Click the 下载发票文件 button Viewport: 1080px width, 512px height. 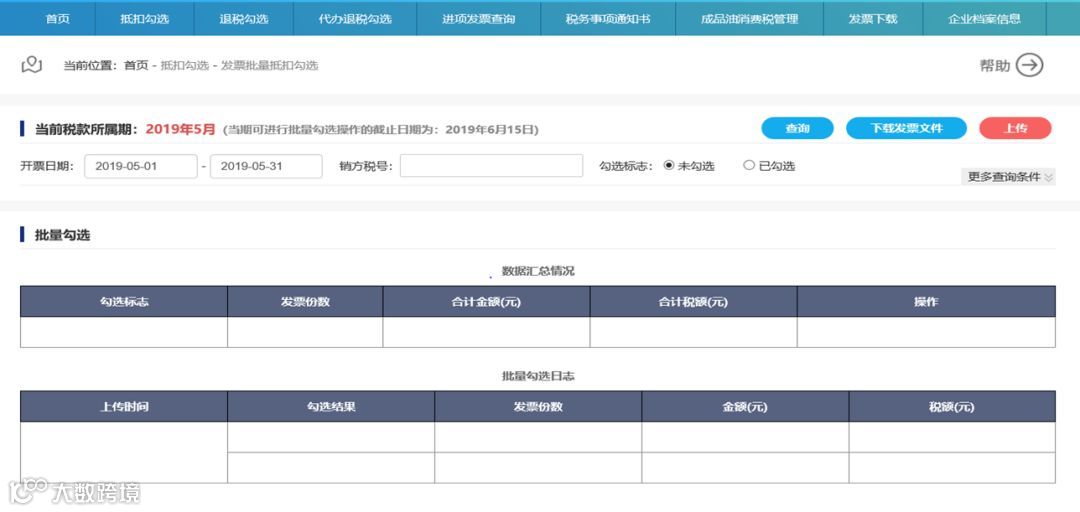(x=906, y=128)
